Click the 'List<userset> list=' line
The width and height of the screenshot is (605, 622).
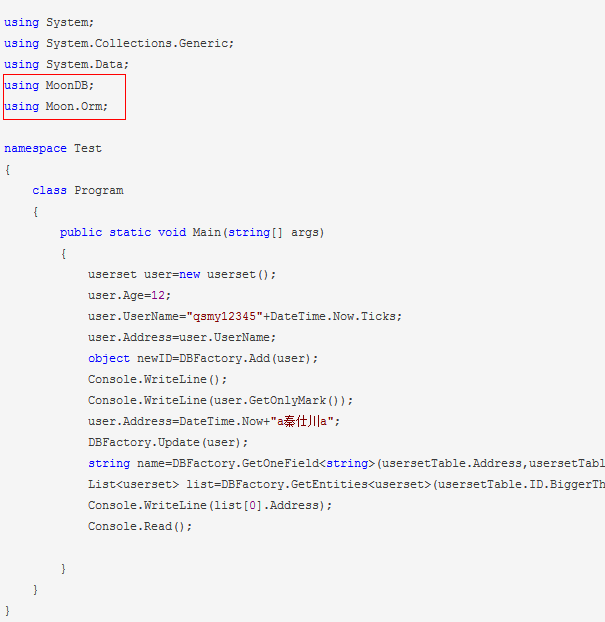click(x=346, y=485)
